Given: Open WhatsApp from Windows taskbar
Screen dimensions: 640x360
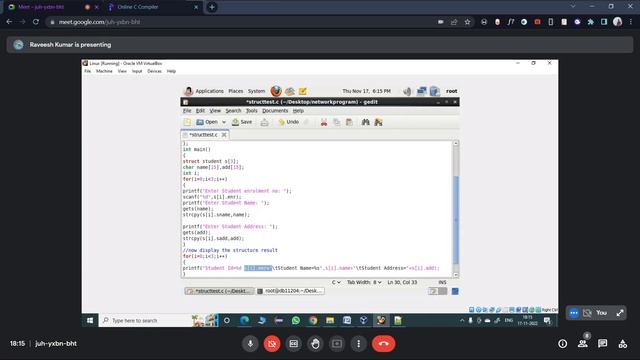Looking at the screenshot, I should 296,320.
